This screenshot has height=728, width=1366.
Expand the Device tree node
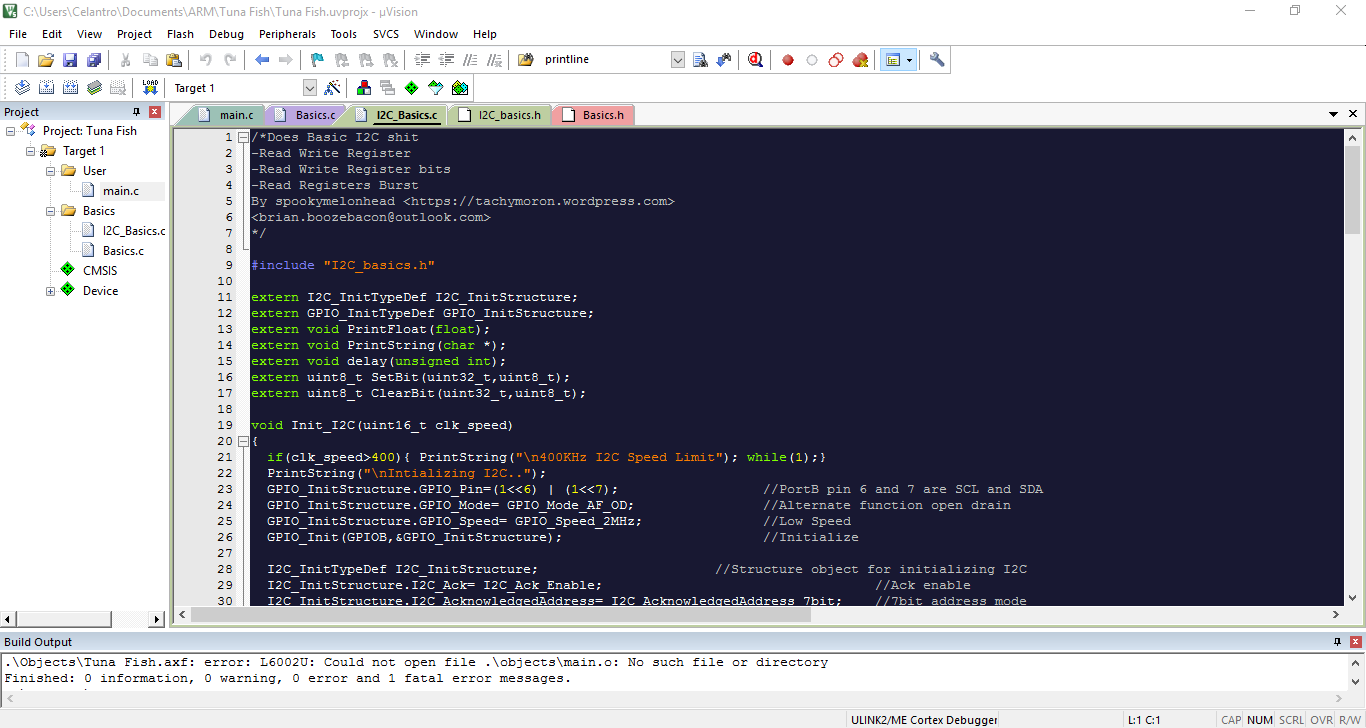click(50, 291)
